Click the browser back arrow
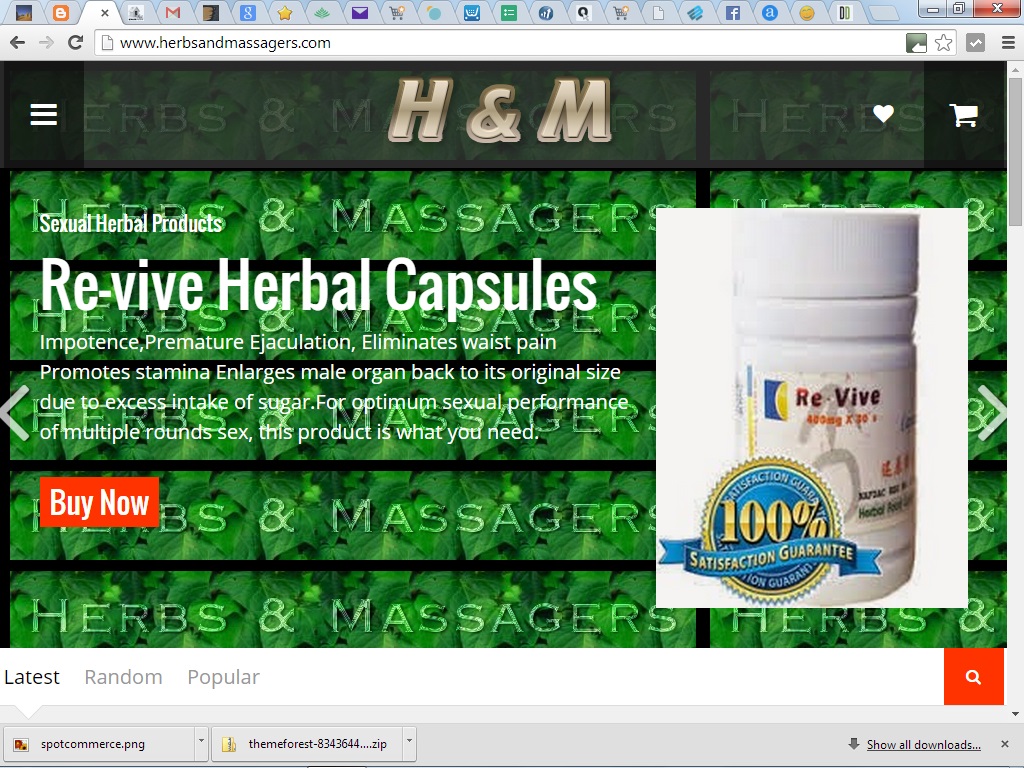 click(18, 43)
